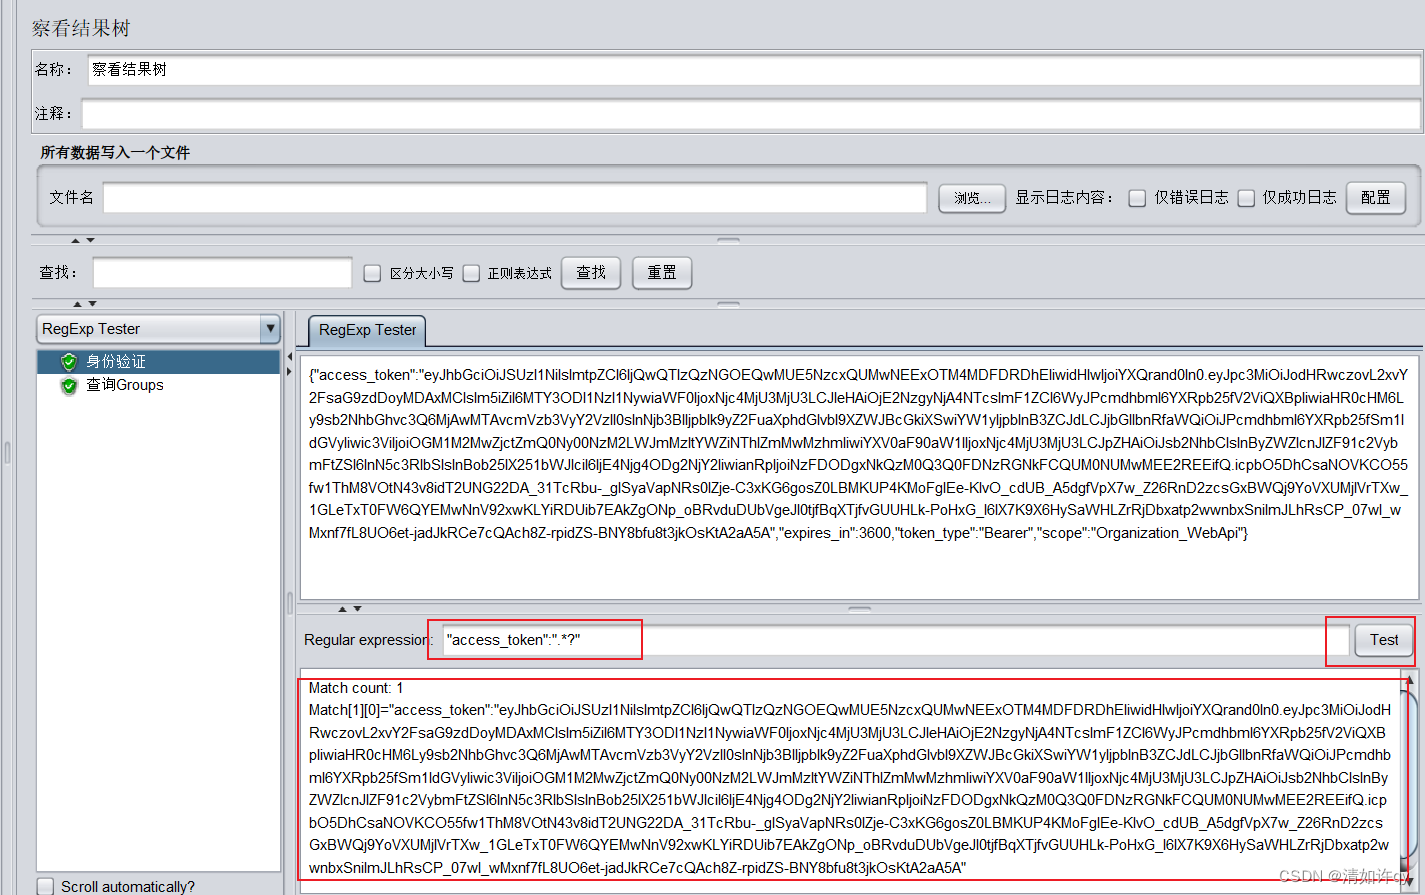Screen dimensions: 1425x895
Task: Click the 配置 configure button
Action: click(1375, 198)
